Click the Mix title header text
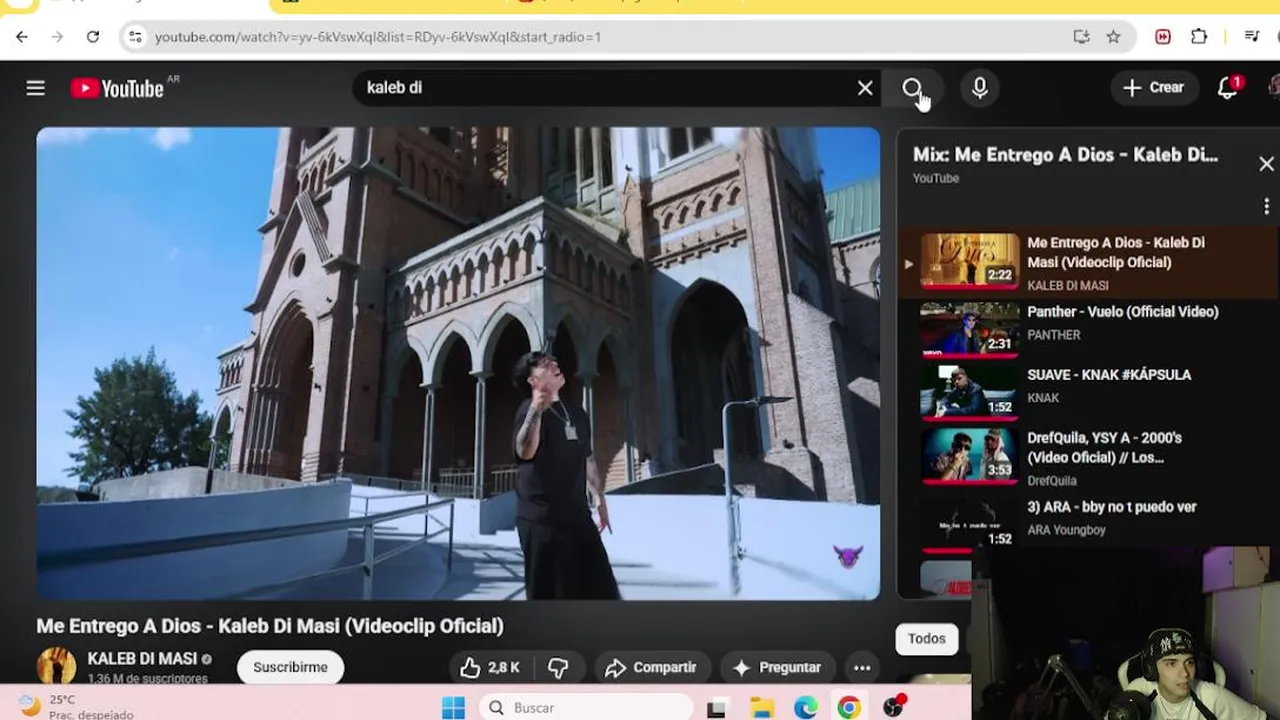This screenshot has width=1280, height=720. [x=1065, y=155]
